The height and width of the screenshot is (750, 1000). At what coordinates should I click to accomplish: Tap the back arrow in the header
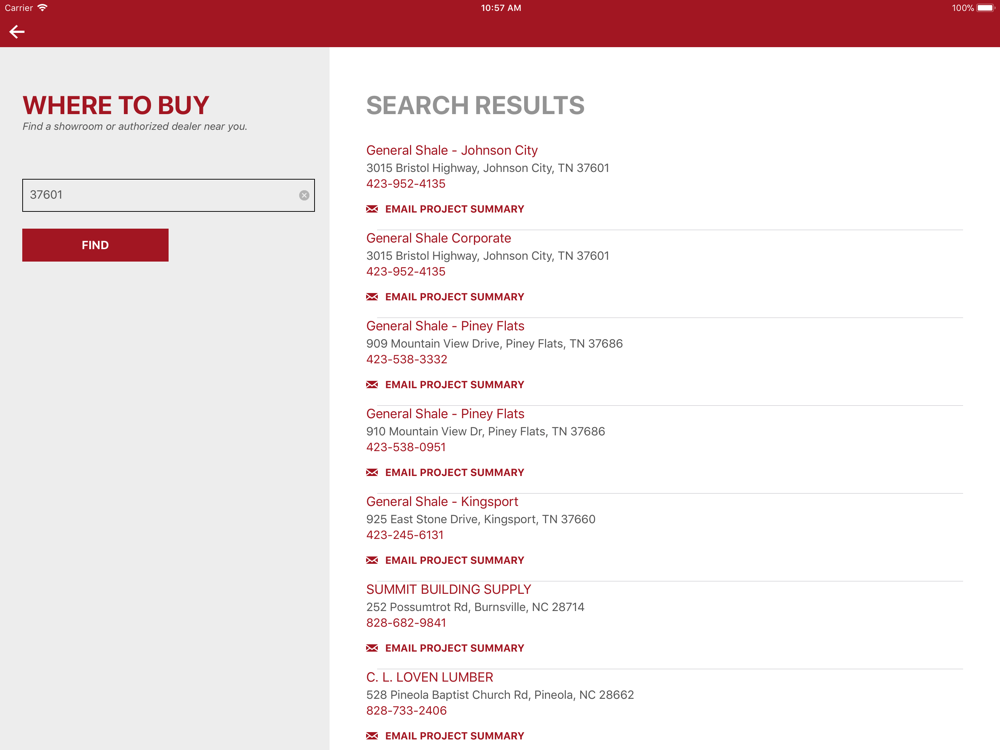coord(17,32)
